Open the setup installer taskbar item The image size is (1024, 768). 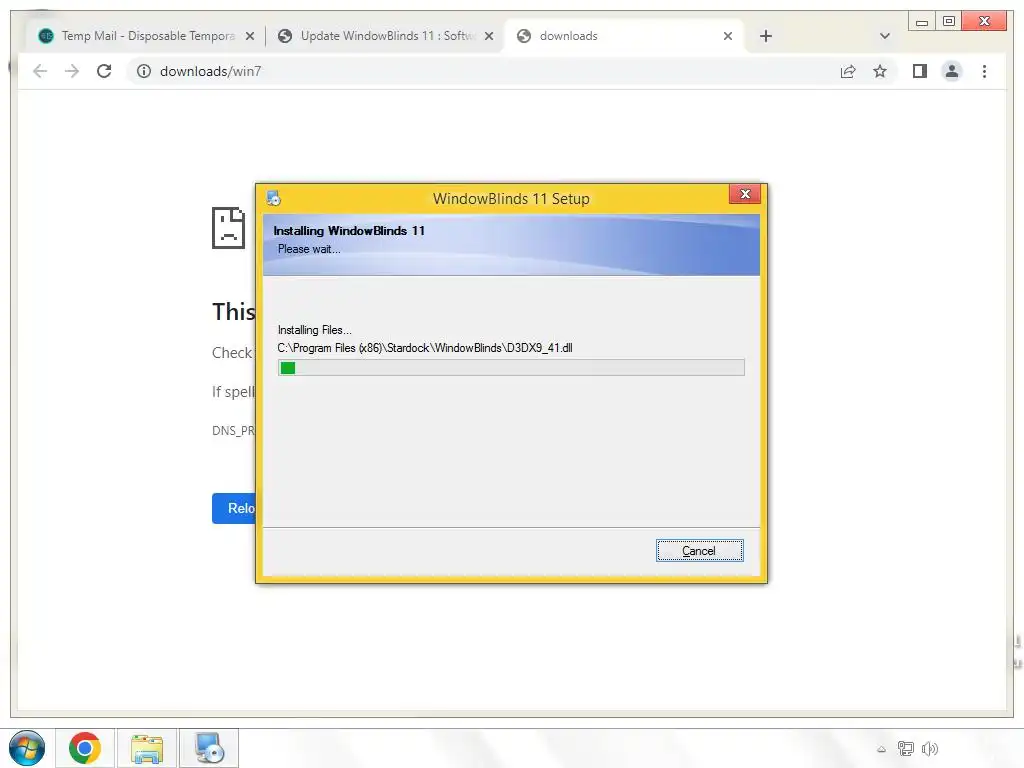[x=209, y=748]
